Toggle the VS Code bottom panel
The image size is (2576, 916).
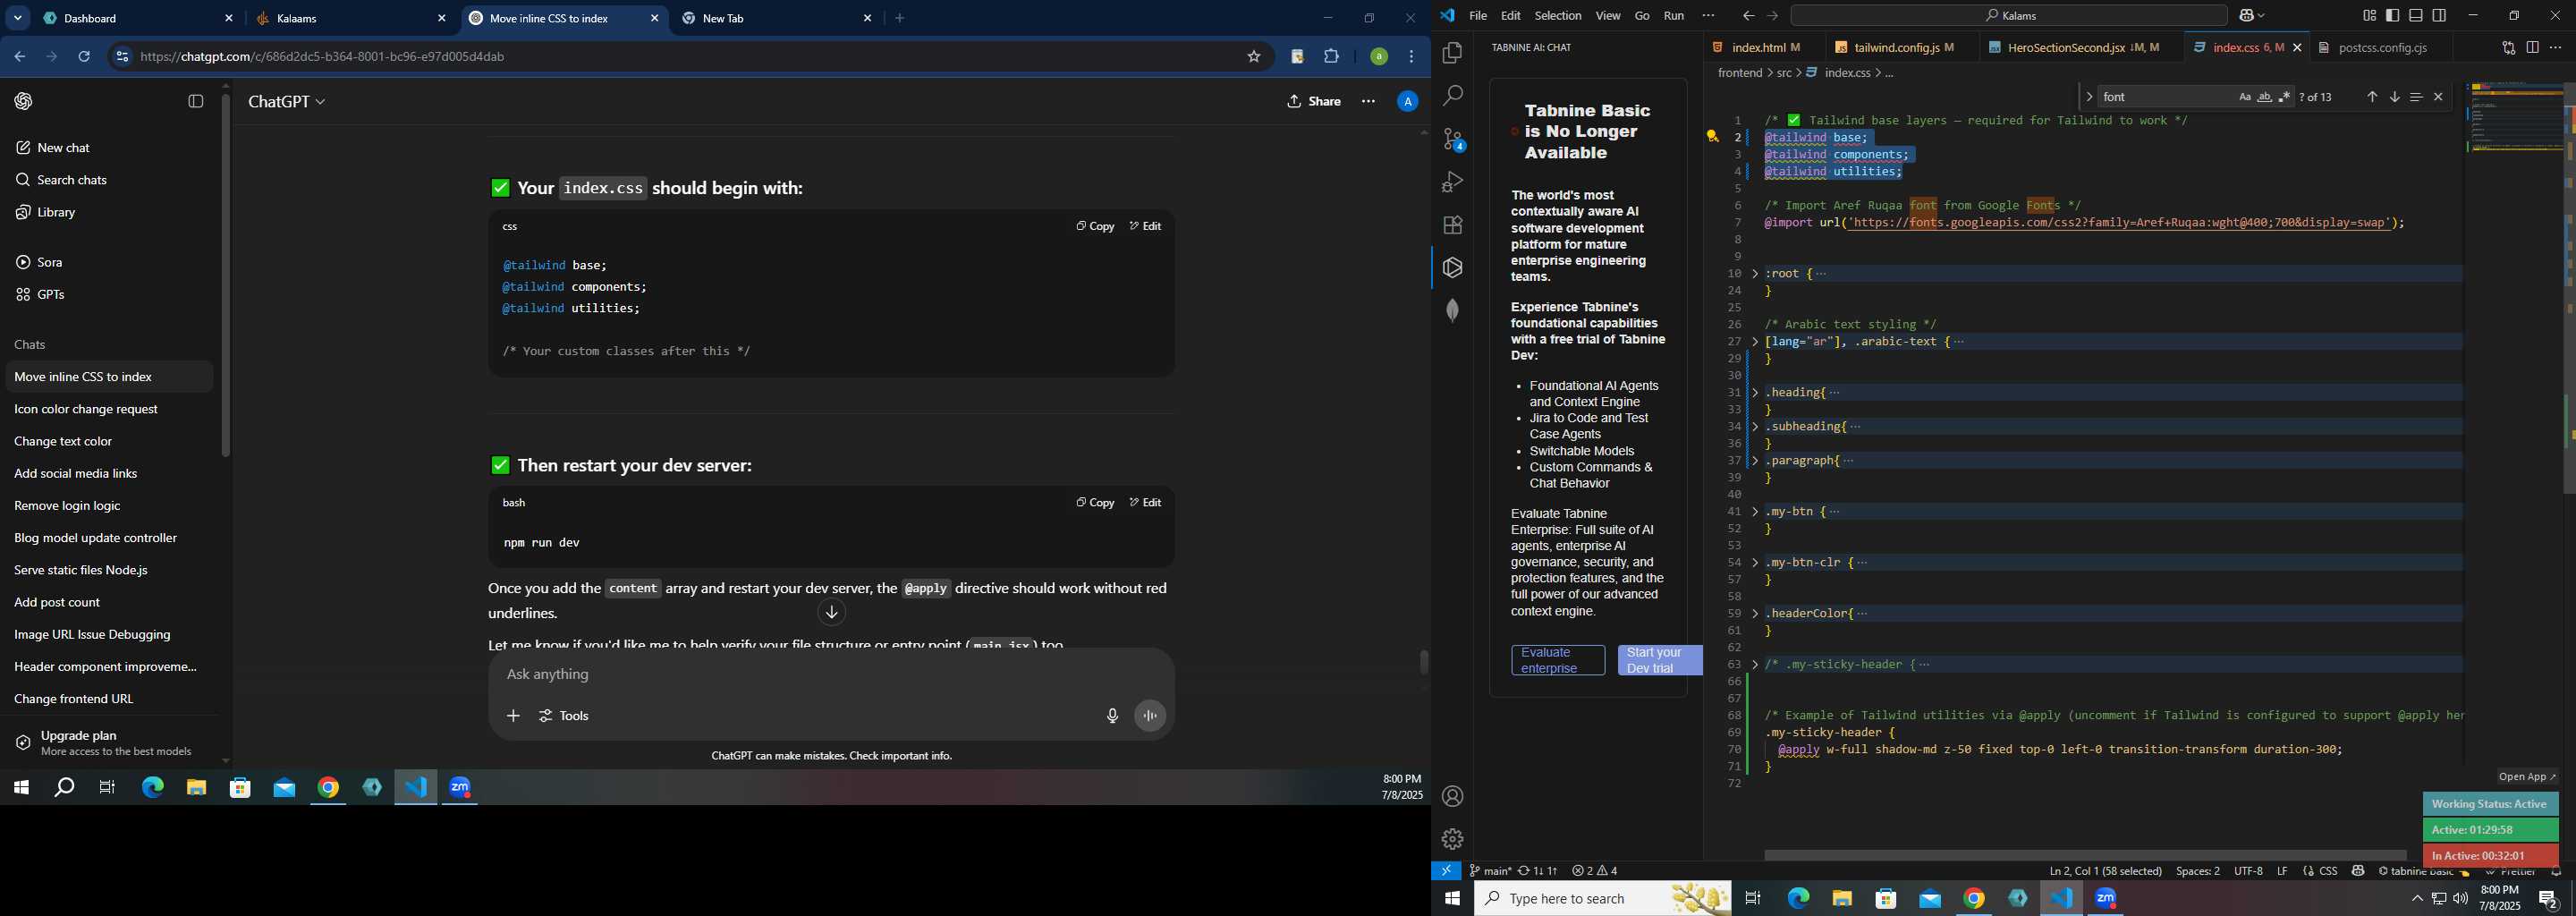click(2416, 16)
